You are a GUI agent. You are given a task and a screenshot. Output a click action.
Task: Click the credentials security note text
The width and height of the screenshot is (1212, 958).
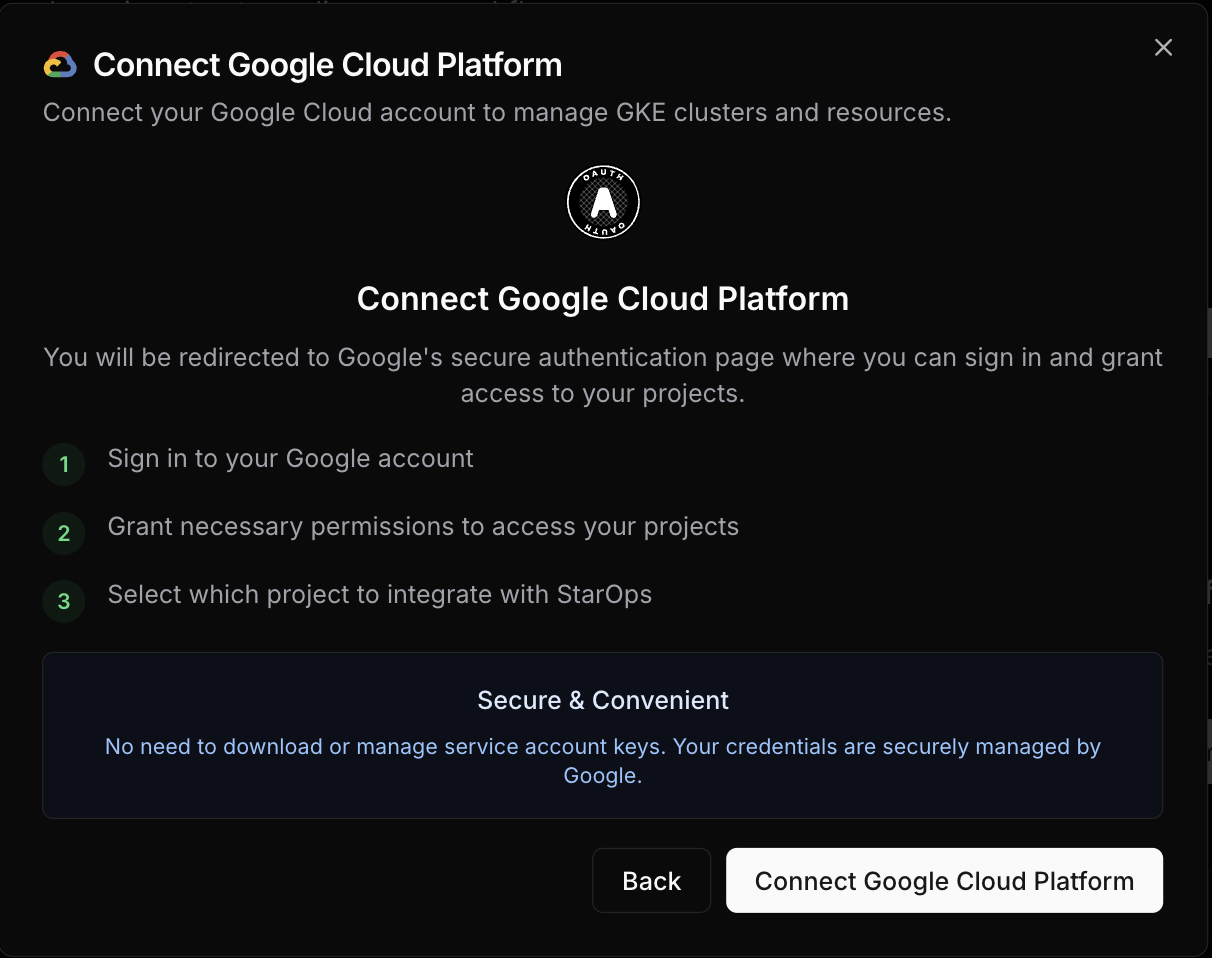click(x=603, y=760)
